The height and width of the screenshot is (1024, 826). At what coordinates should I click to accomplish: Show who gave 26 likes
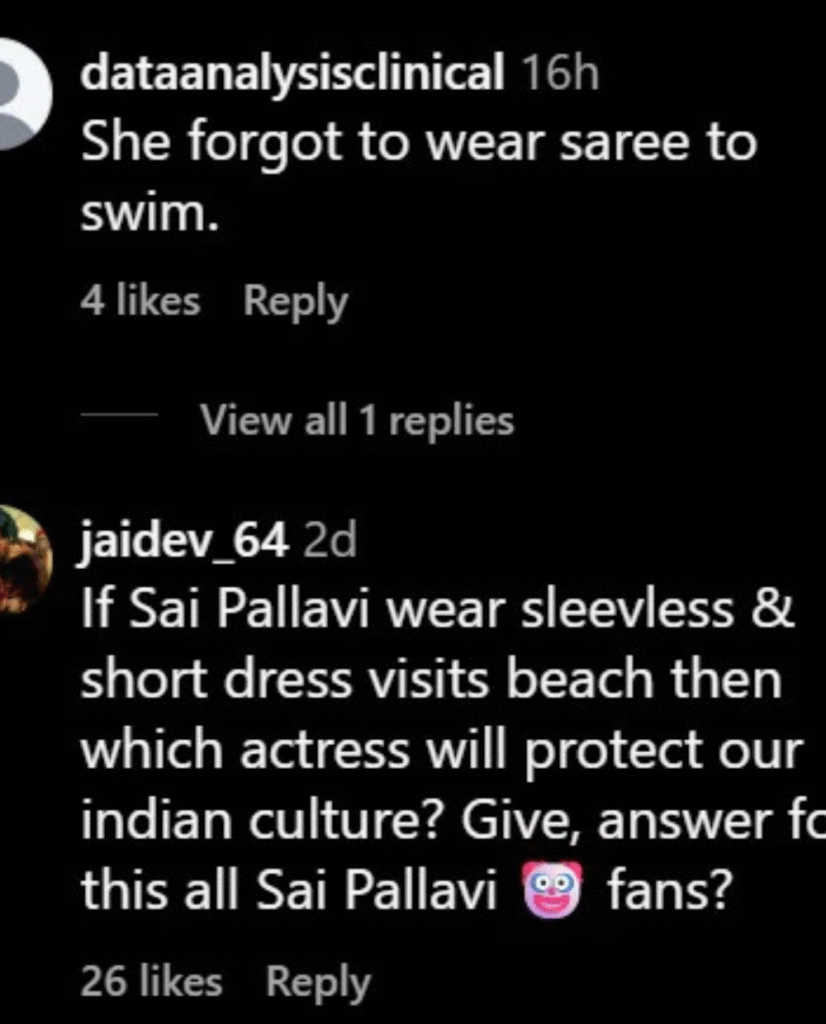[151, 981]
